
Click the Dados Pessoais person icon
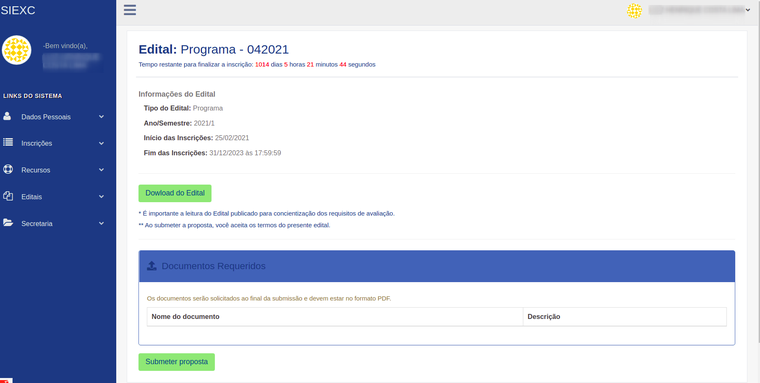(7, 116)
